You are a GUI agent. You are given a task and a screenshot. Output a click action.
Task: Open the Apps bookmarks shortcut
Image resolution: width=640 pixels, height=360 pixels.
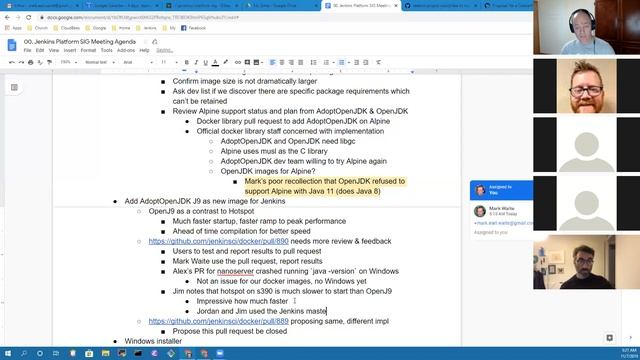click(13, 28)
